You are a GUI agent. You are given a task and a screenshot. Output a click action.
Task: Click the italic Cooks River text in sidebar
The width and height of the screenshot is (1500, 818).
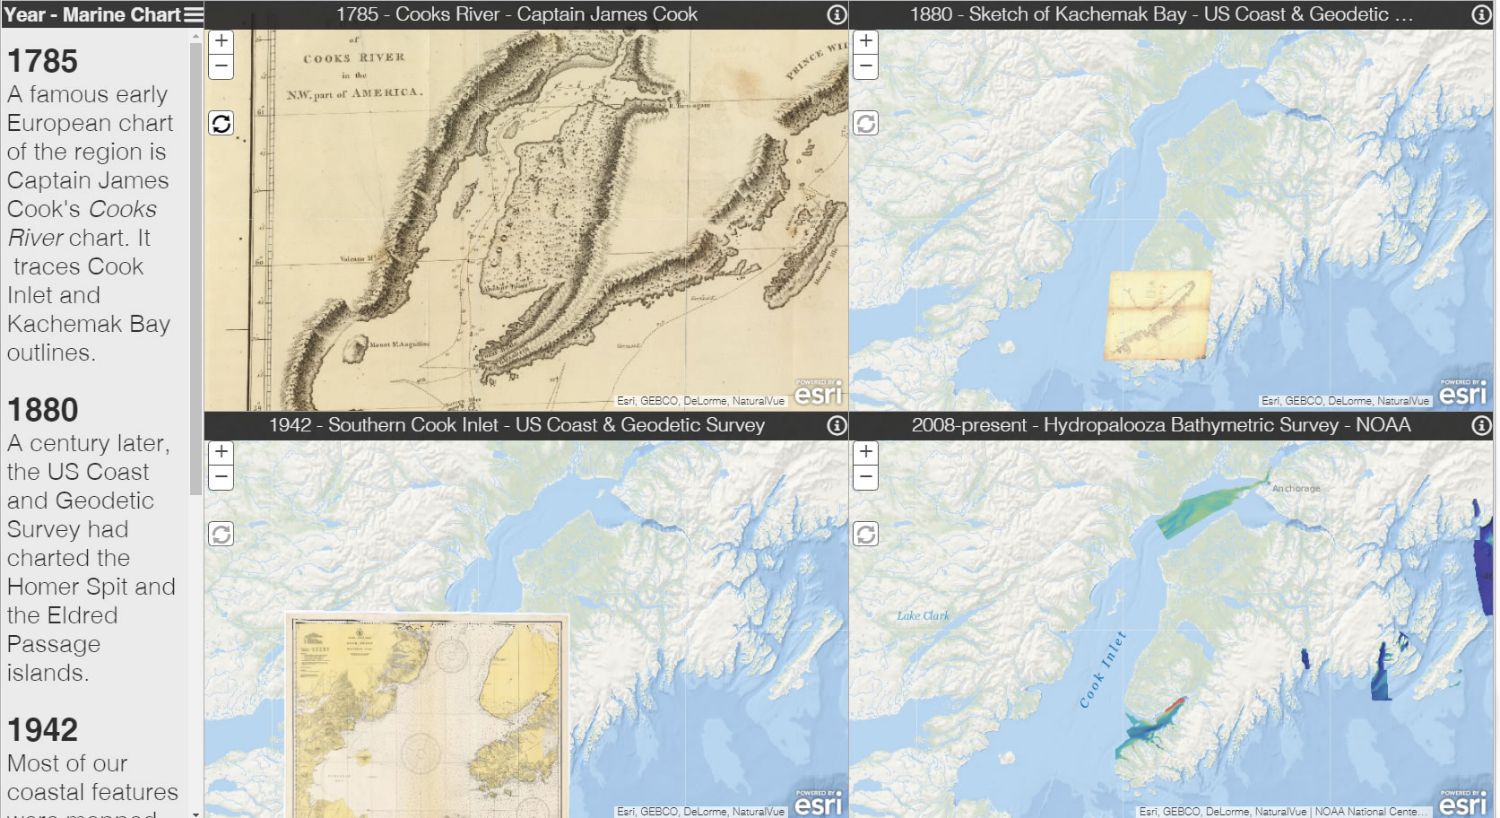82,223
